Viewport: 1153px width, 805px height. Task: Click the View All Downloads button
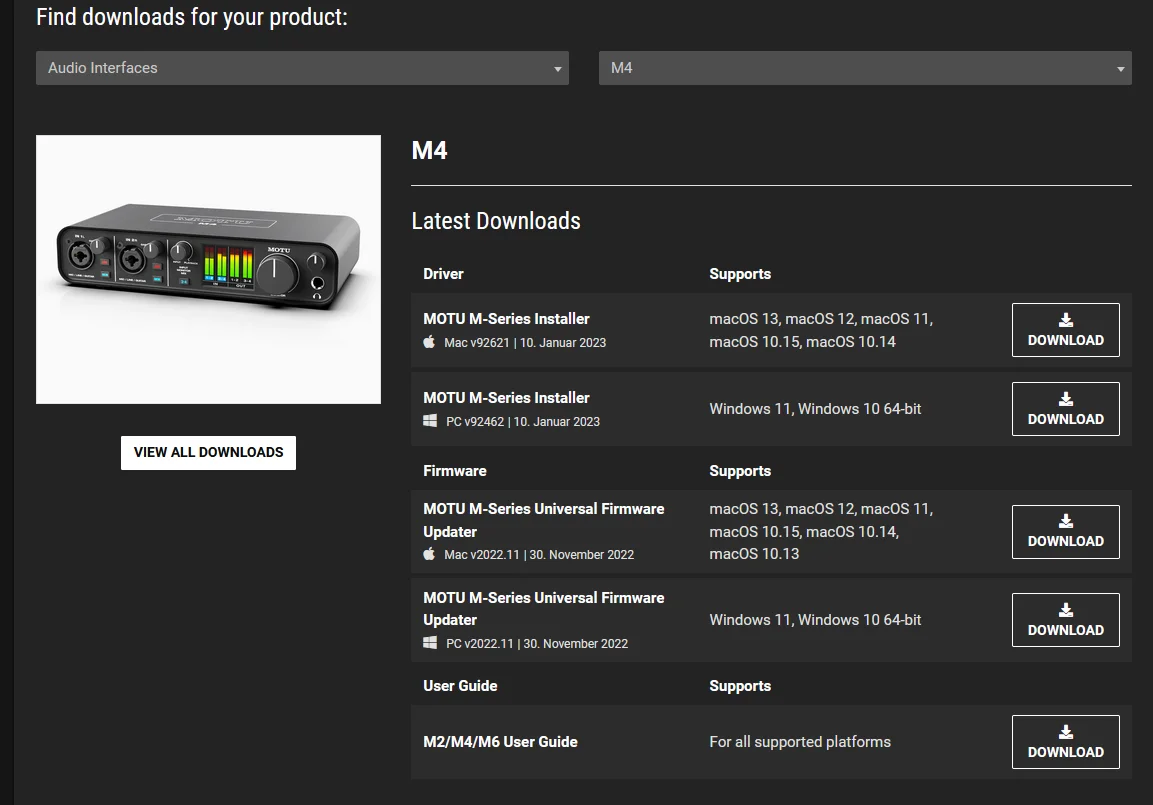click(208, 452)
